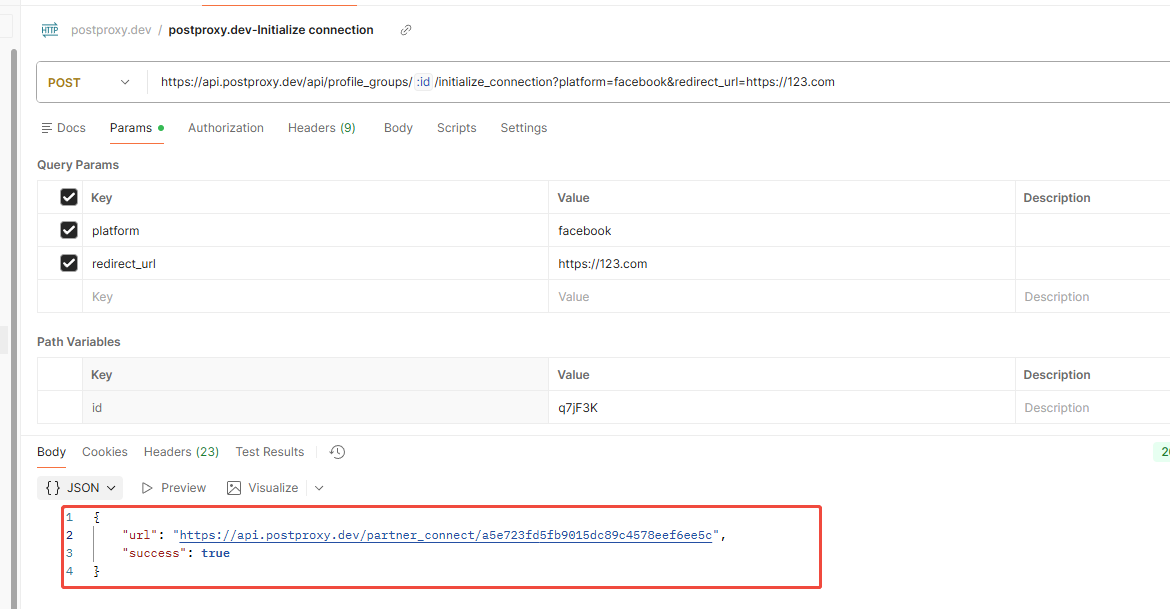The width and height of the screenshot is (1170, 609).
Task: Switch to the Authorization tab
Action: click(x=226, y=128)
